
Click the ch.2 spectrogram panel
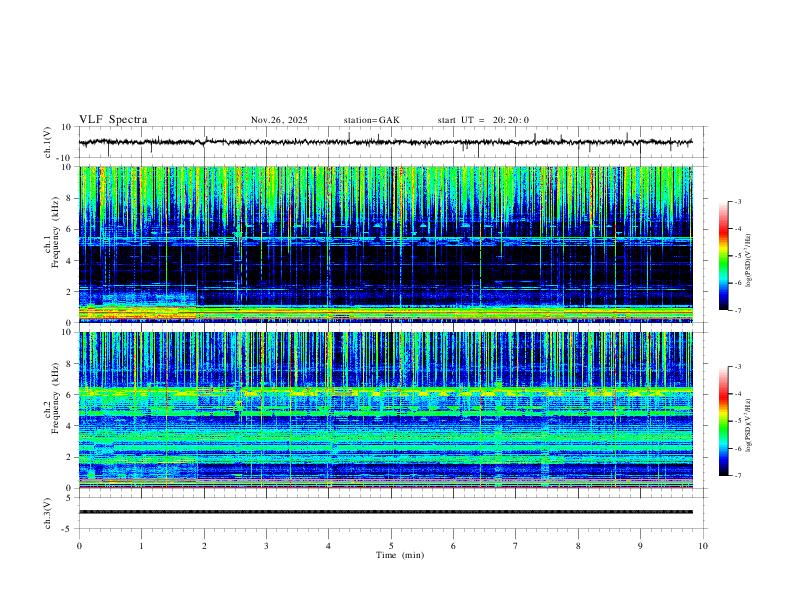385,410
